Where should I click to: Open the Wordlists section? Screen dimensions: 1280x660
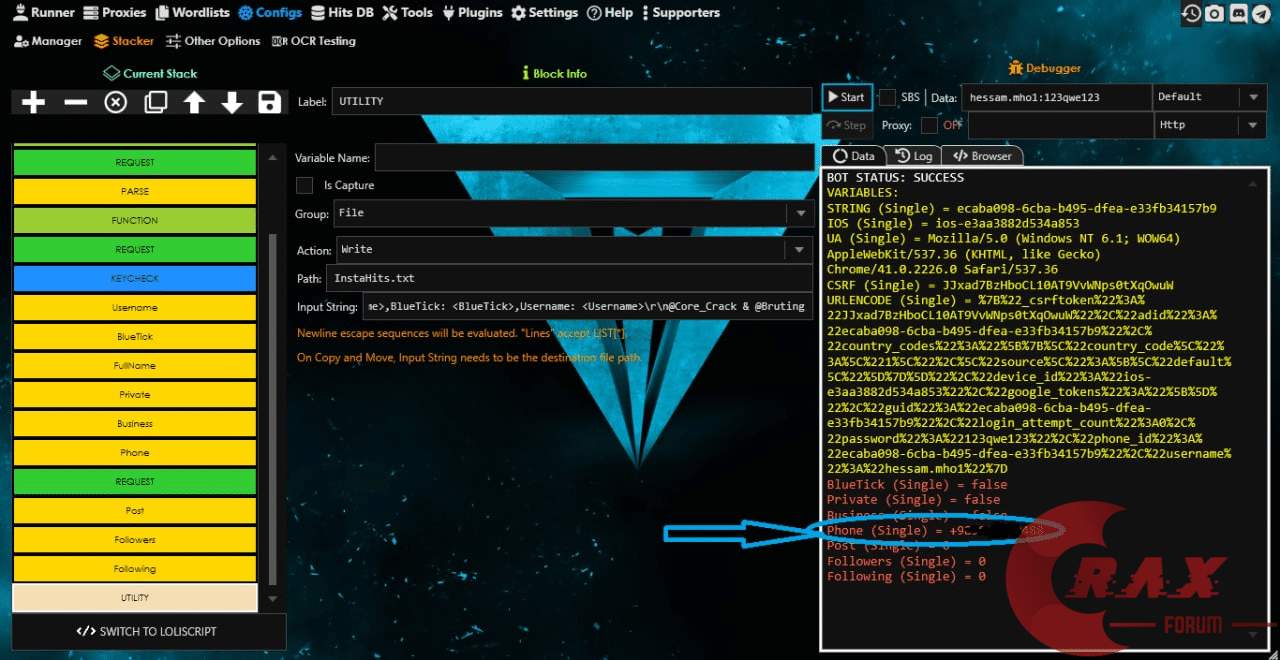[192, 13]
